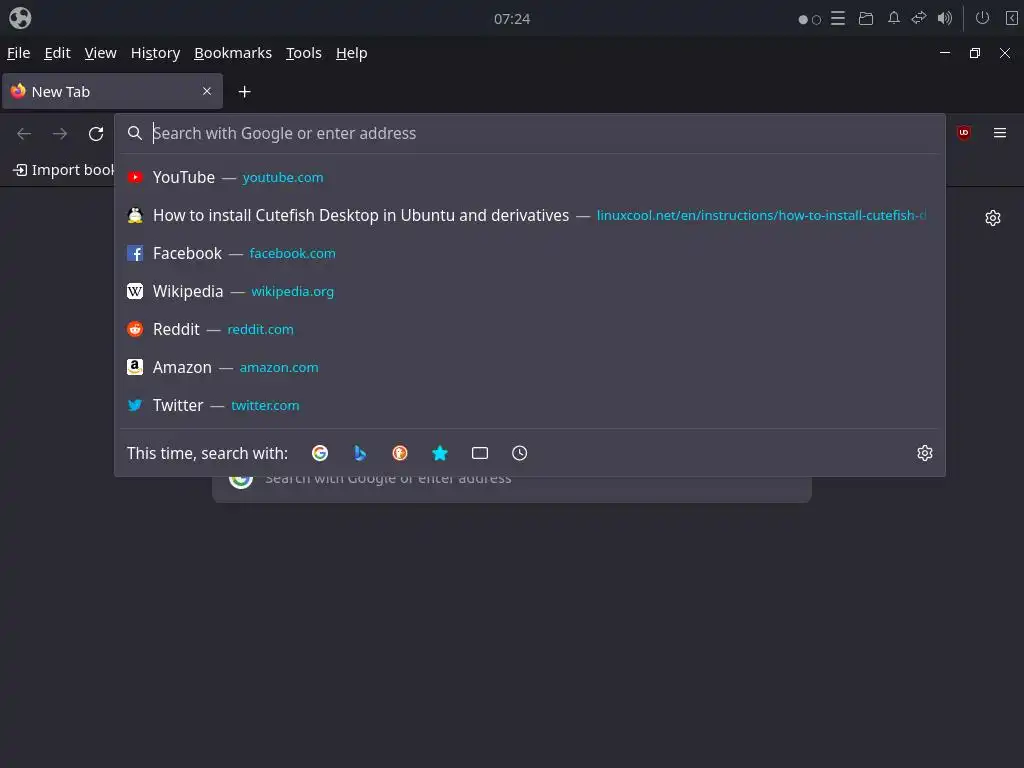Click the globe launcher icon top-left

pyautogui.click(x=20, y=18)
